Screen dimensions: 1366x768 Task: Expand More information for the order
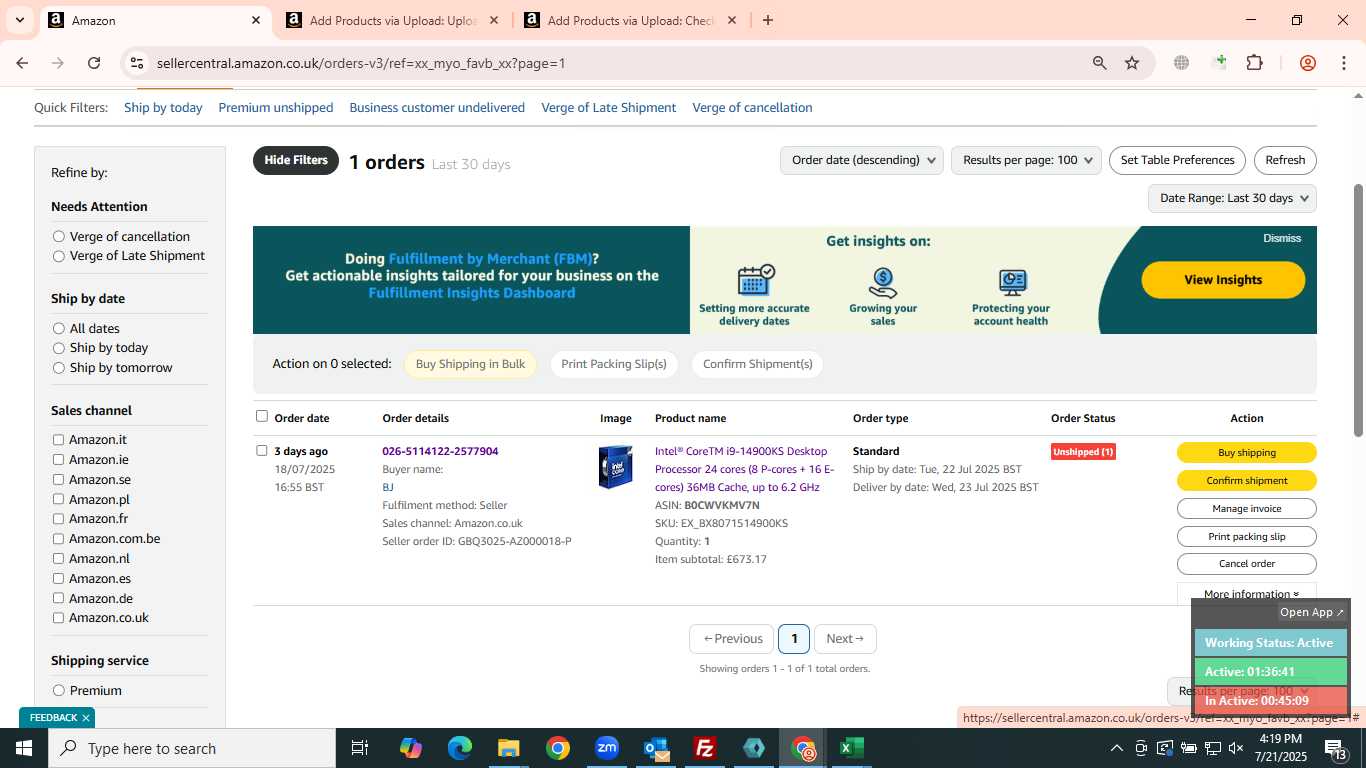coord(1247,594)
